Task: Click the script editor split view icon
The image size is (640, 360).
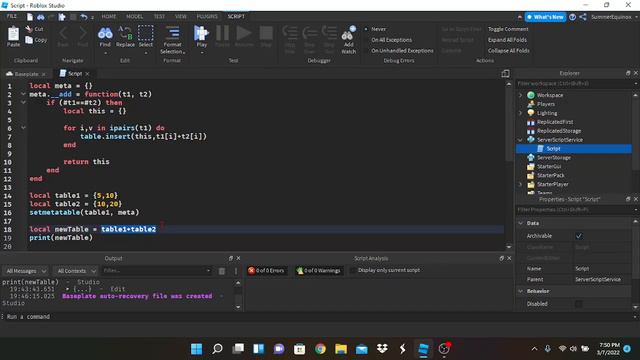Action: pyautogui.click(x=505, y=73)
